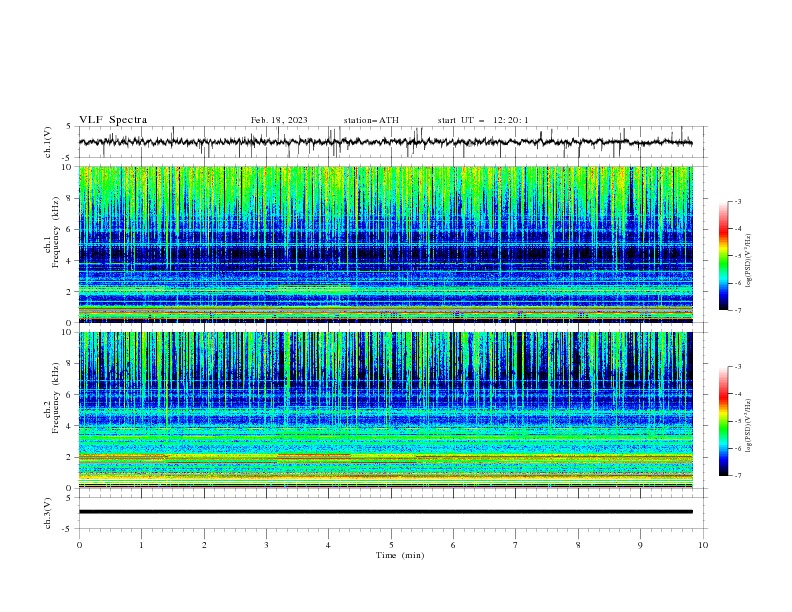Click the ch.1 spectrogram panel
The width and height of the screenshot is (792, 612).
click(386, 244)
